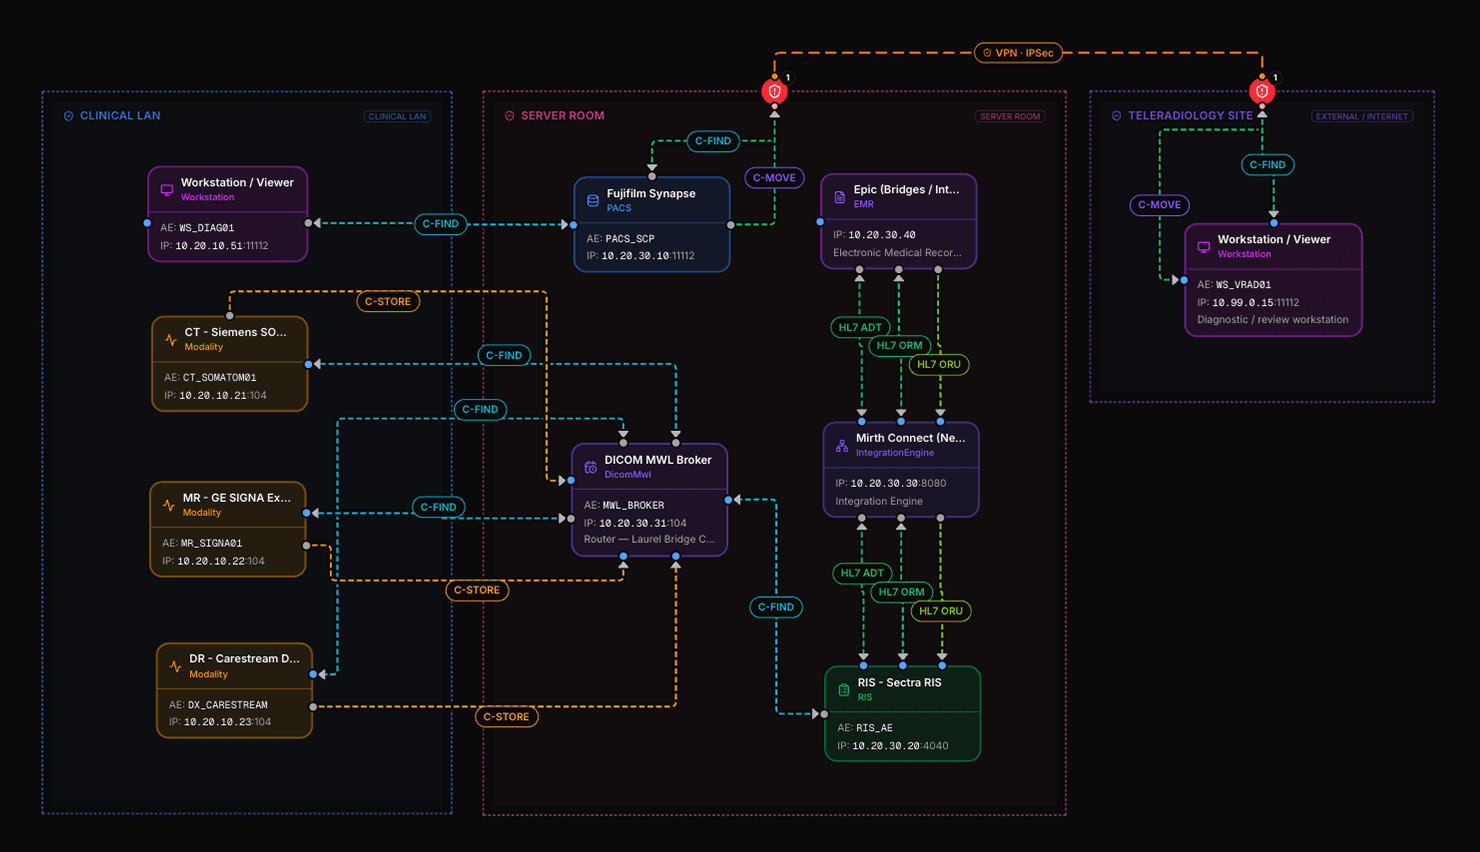Screen dimensions: 1480x852
Task: Click the AE: WS_VRAD01 text
Action: pos(1234,285)
